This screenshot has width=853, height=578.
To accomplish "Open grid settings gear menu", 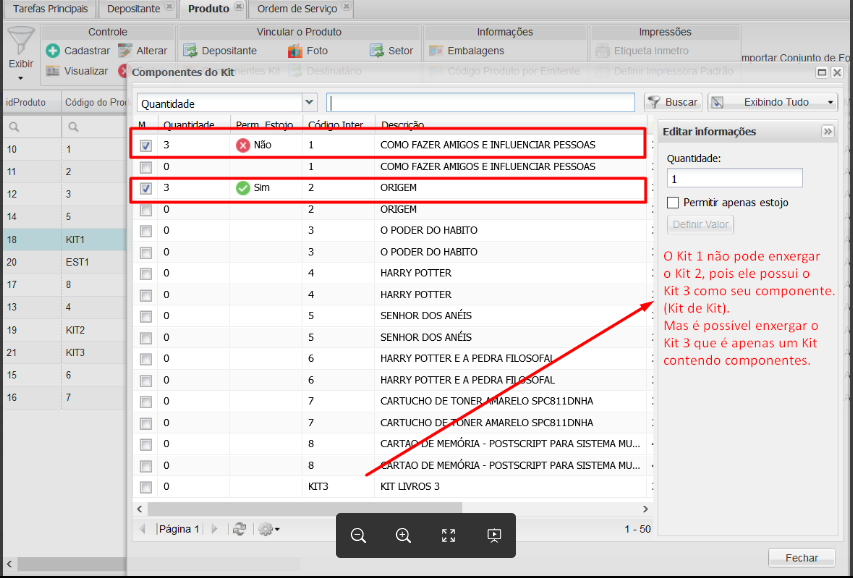I will click(269, 529).
